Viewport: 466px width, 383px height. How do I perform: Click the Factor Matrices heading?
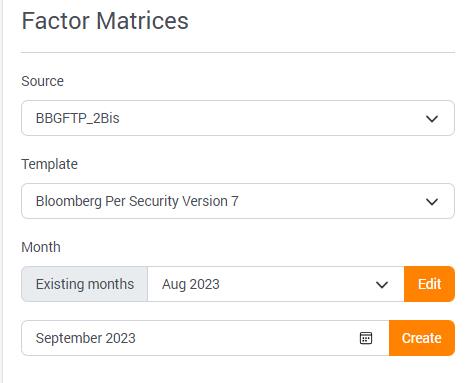click(x=105, y=21)
